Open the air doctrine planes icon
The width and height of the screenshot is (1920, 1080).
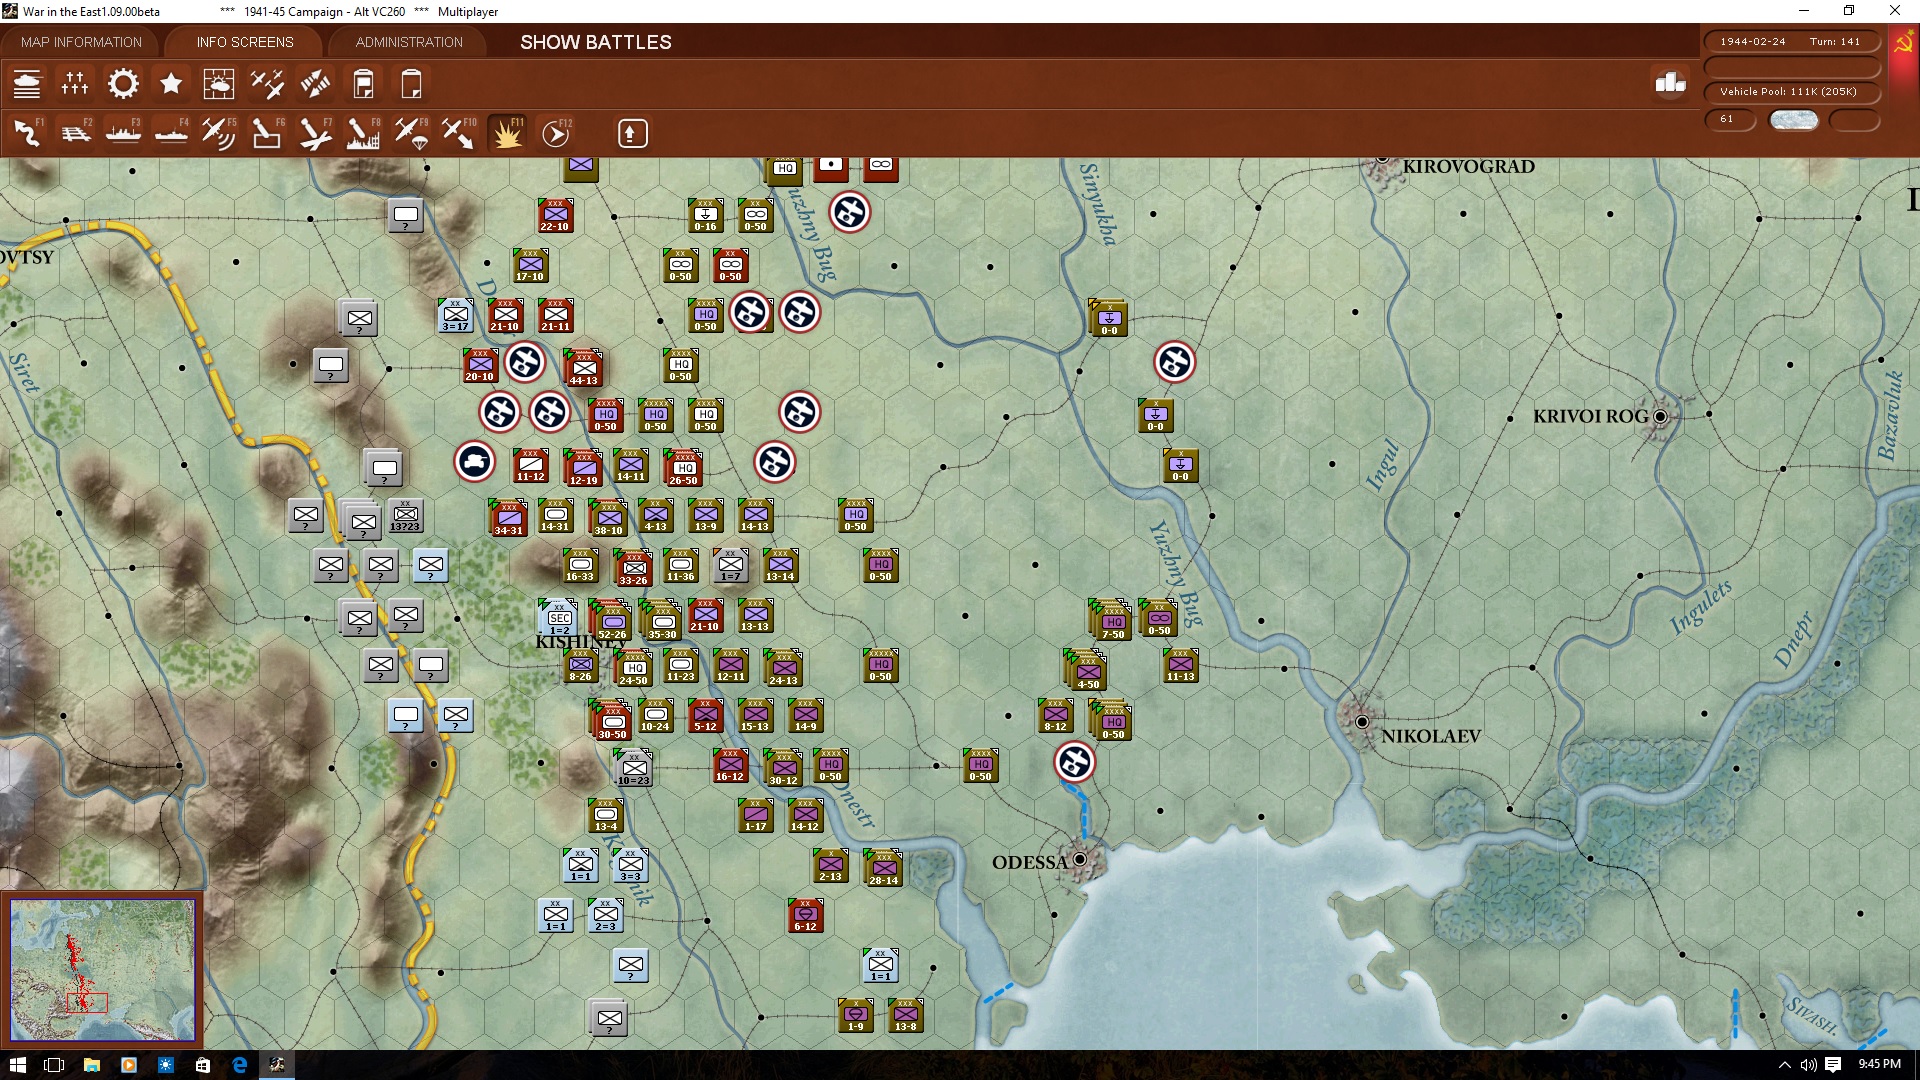[x=267, y=84]
